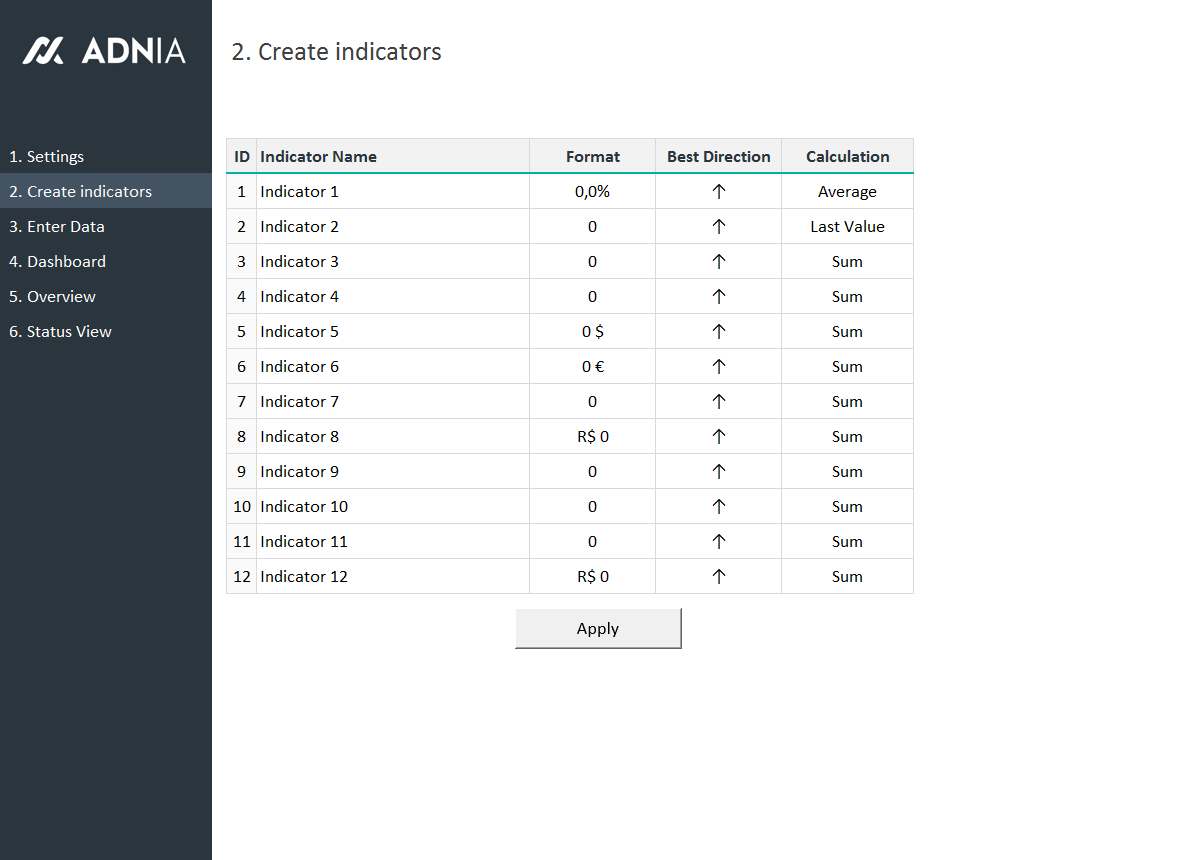
Task: Go to 1. Settings in sidebar
Action: click(47, 157)
